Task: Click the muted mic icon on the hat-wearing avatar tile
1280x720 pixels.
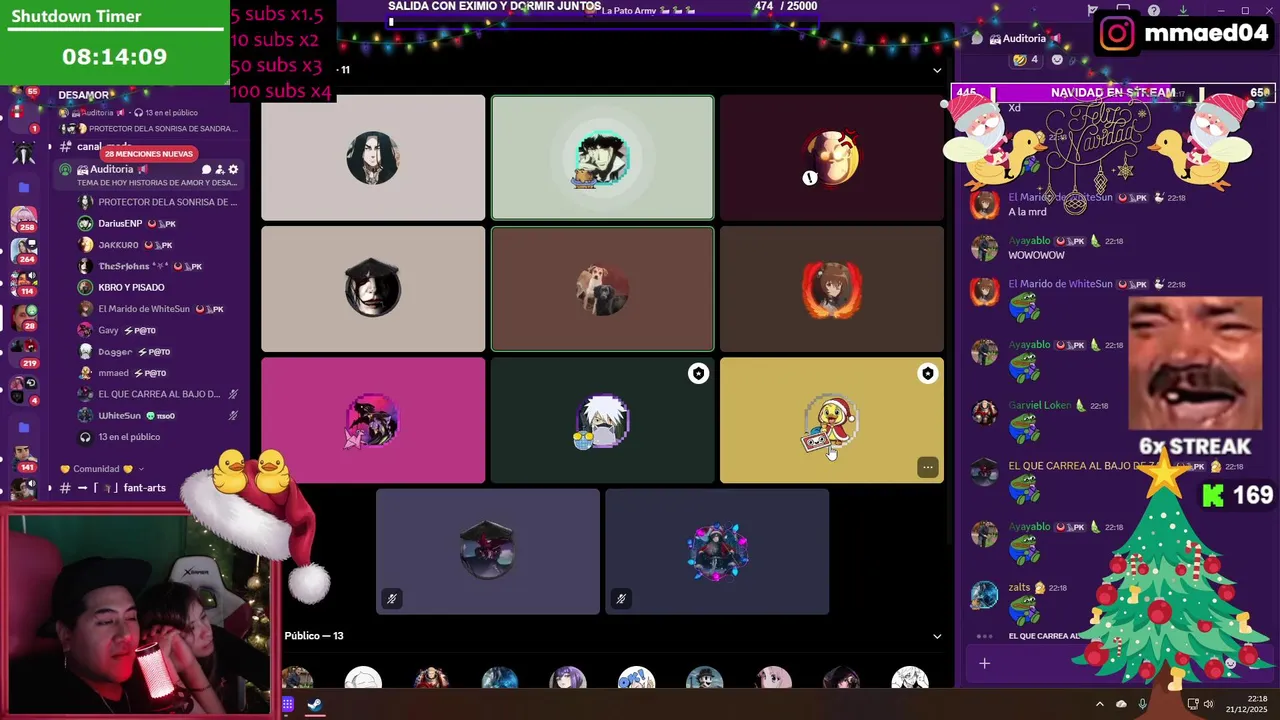Action: pyautogui.click(x=392, y=599)
